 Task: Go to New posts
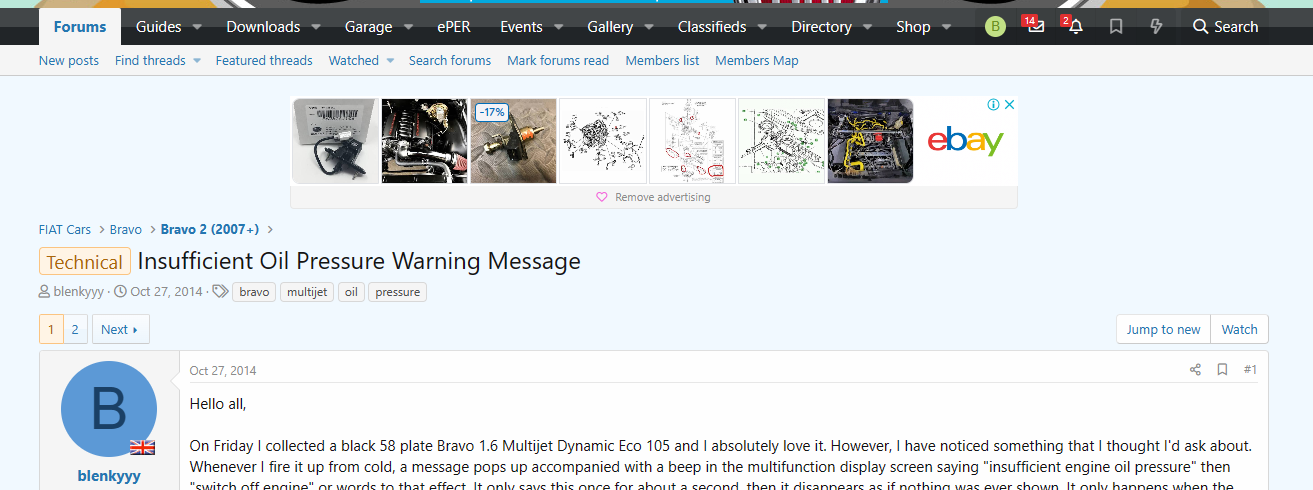coord(69,61)
